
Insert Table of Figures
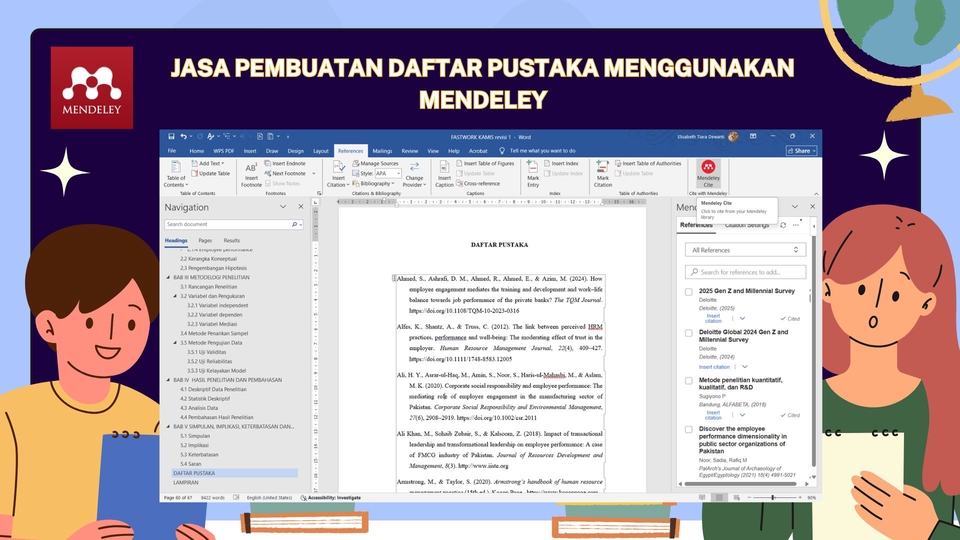[485, 163]
